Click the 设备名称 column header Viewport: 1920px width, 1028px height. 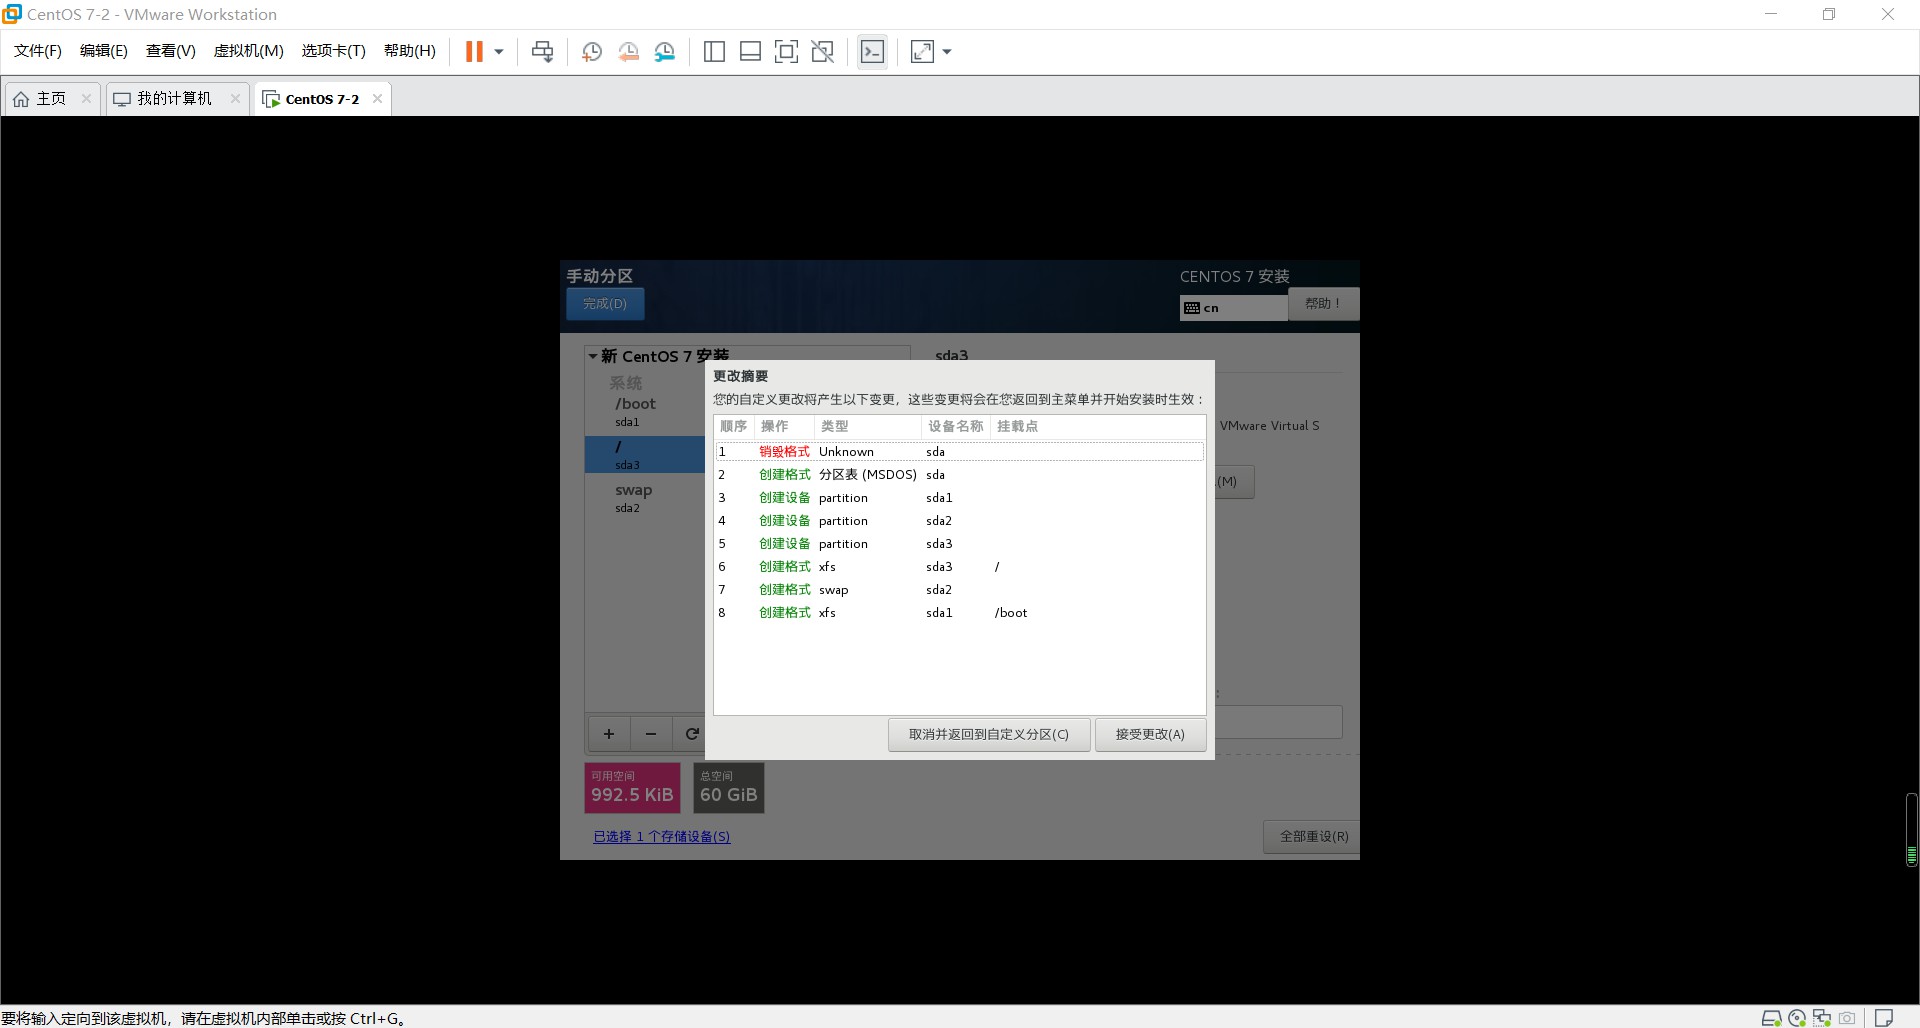click(956, 426)
